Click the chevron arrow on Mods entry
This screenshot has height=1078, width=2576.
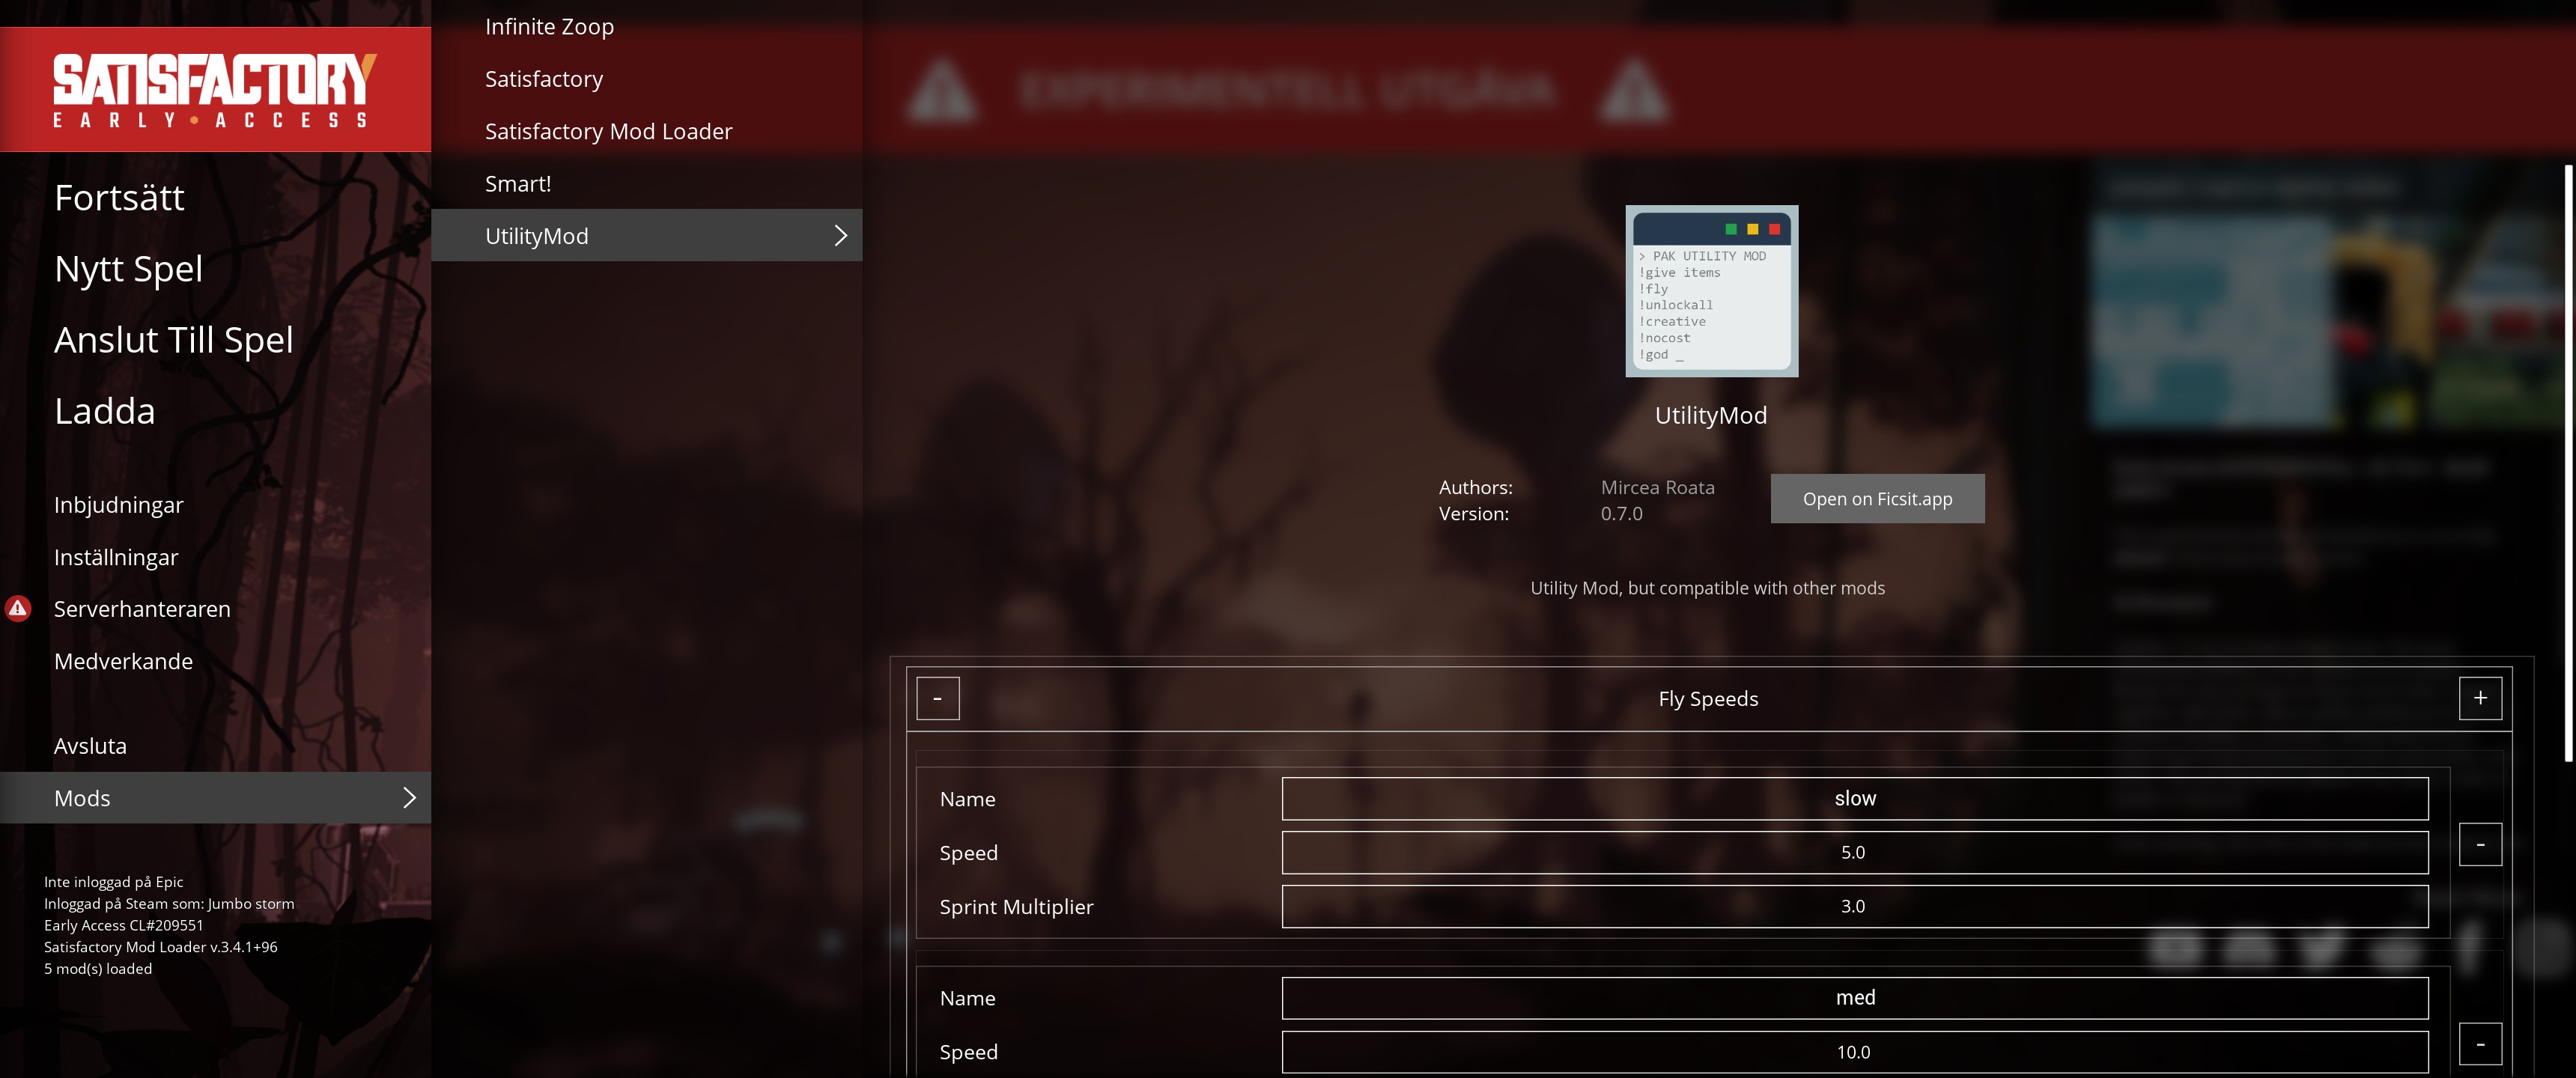point(408,797)
